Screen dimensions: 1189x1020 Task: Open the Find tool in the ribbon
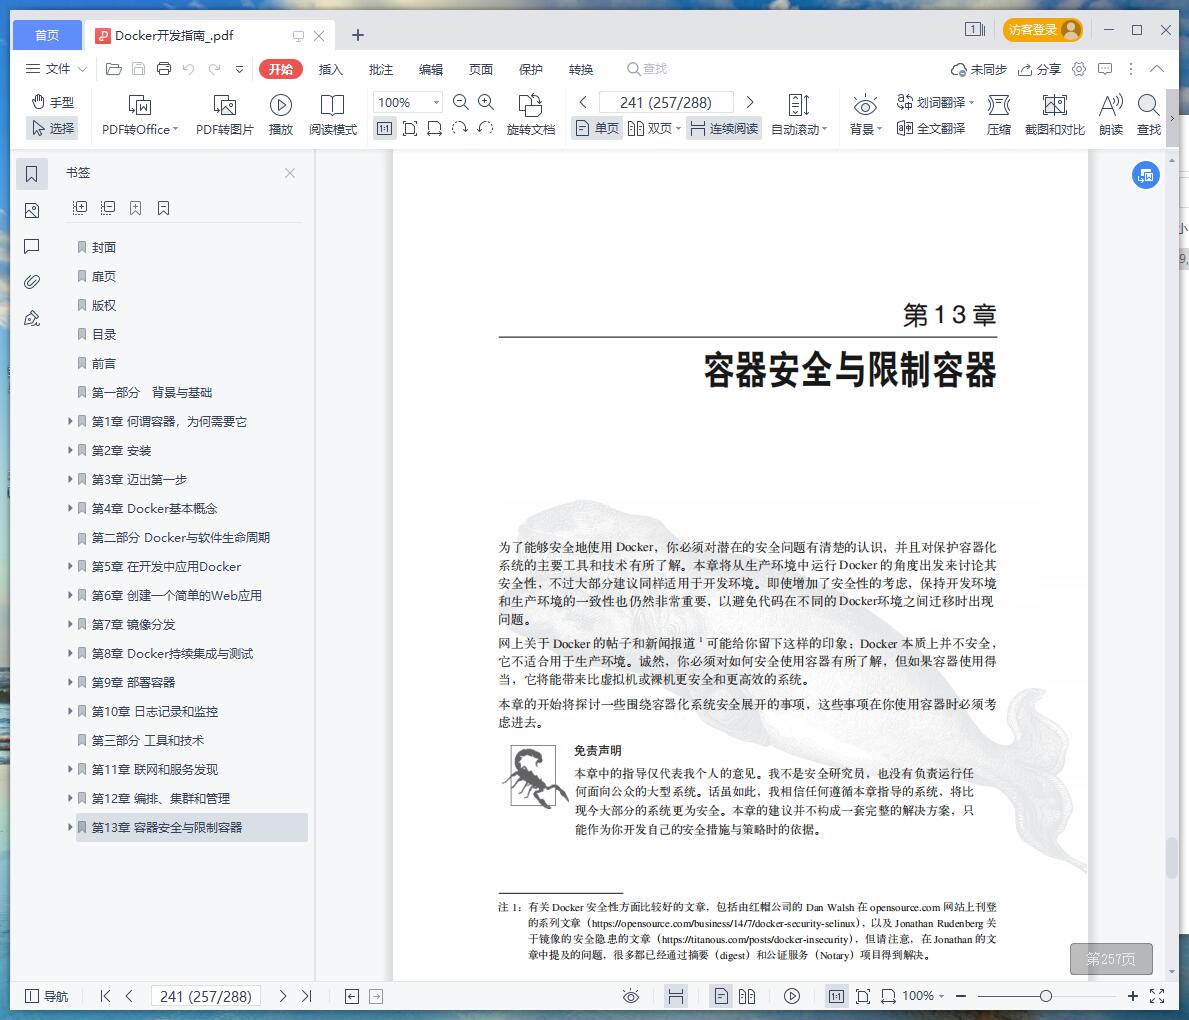click(x=1149, y=115)
